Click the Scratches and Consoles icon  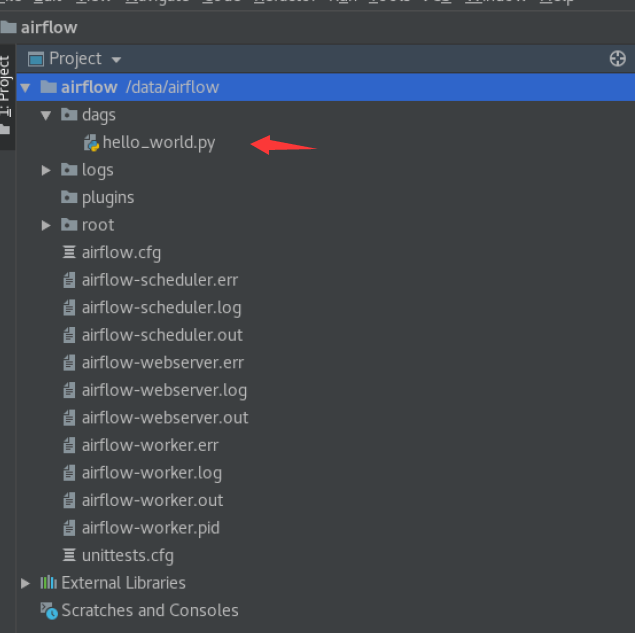[48, 610]
